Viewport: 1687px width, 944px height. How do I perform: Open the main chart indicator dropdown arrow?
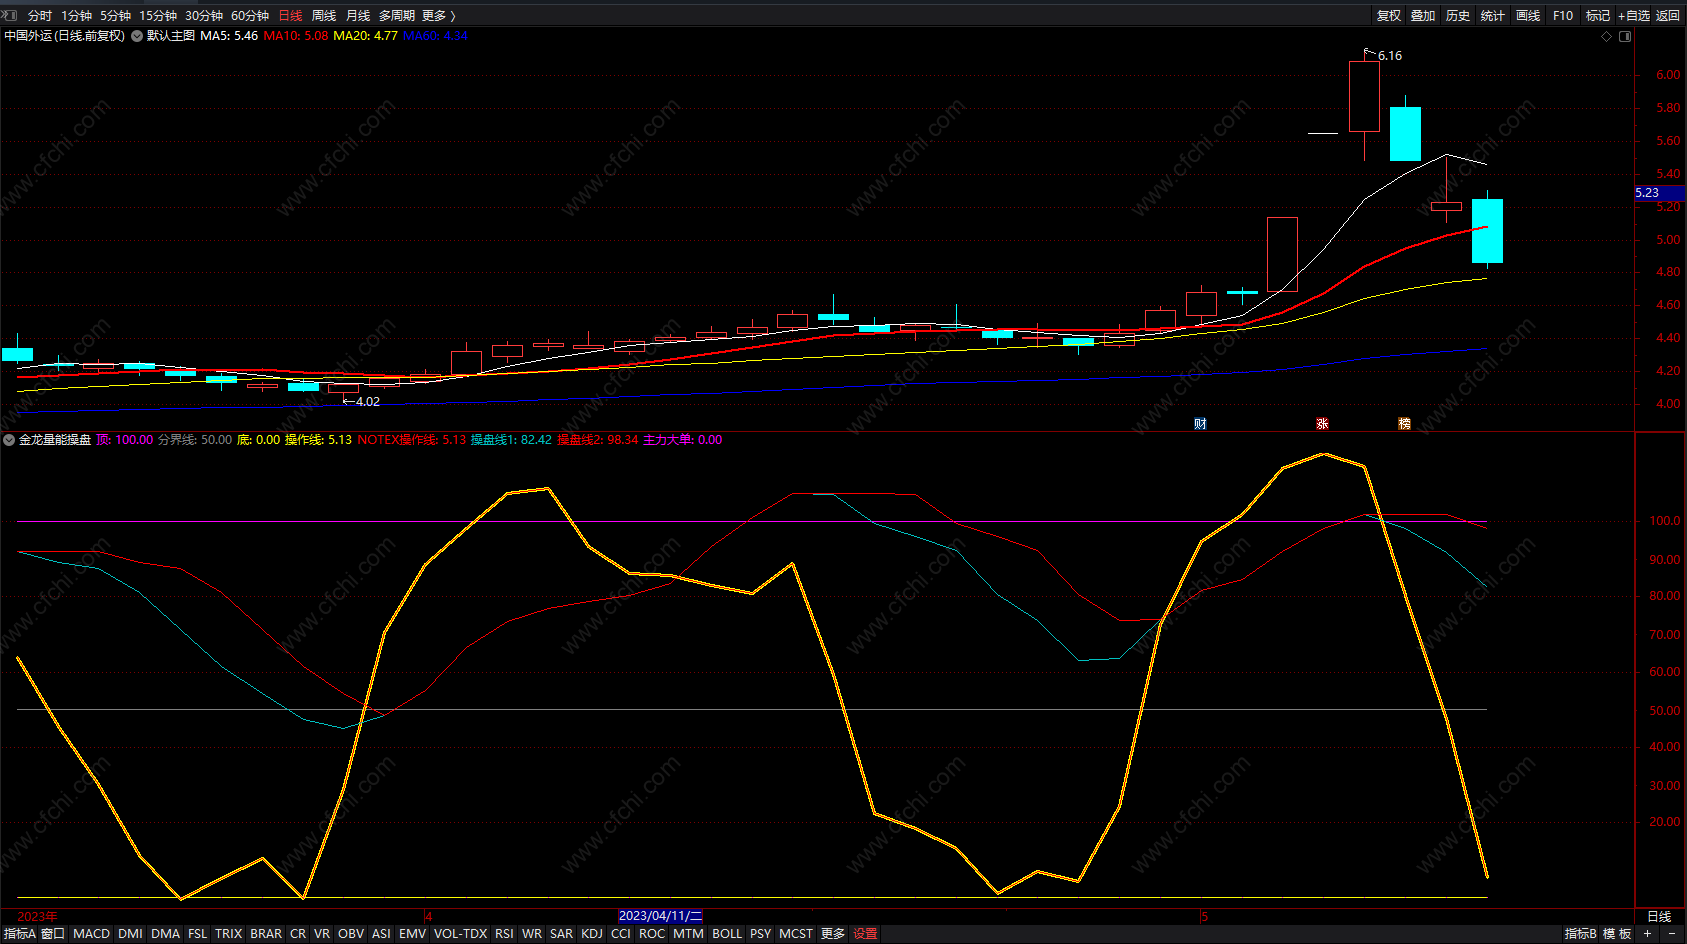(x=137, y=36)
